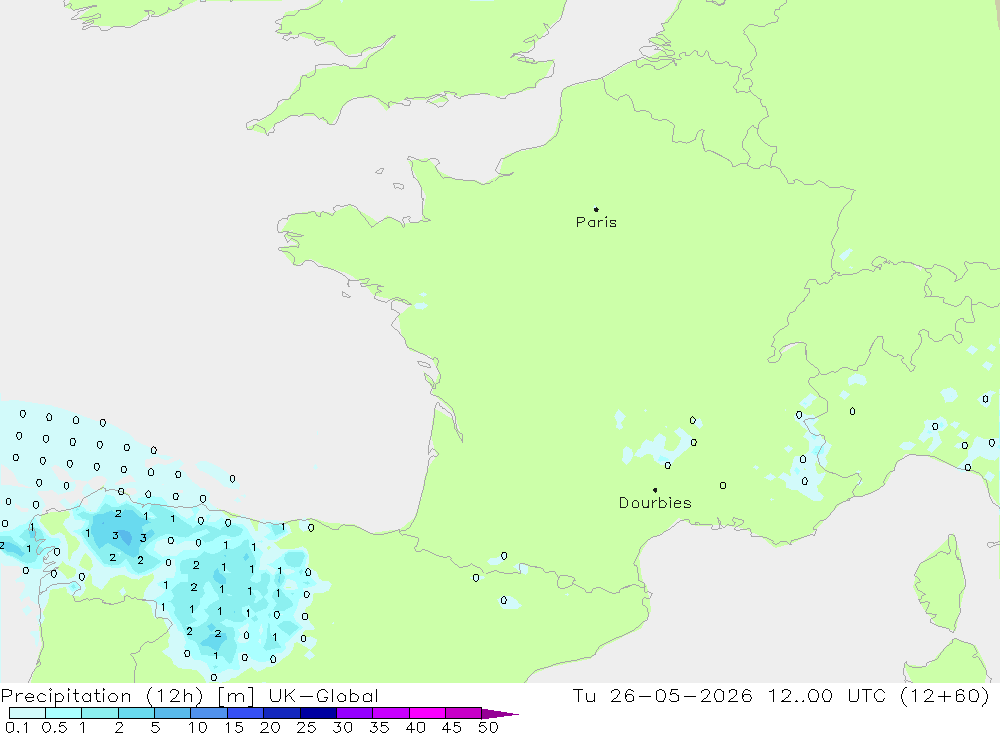Click the 'UK-Global' model name text

pyautogui.click(x=323, y=696)
